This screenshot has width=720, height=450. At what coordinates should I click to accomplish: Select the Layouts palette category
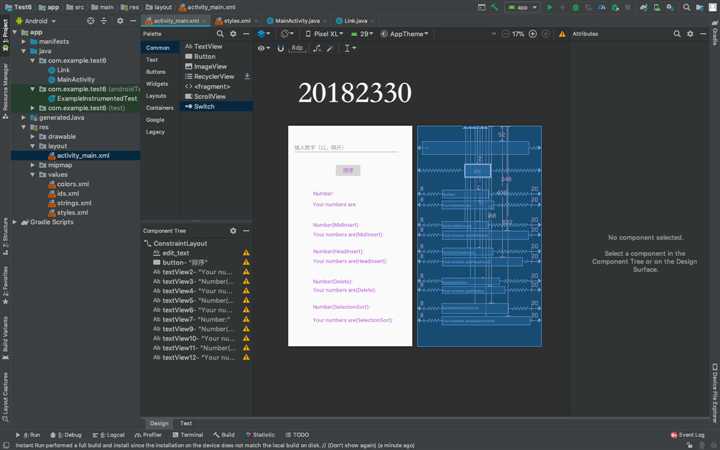156,96
